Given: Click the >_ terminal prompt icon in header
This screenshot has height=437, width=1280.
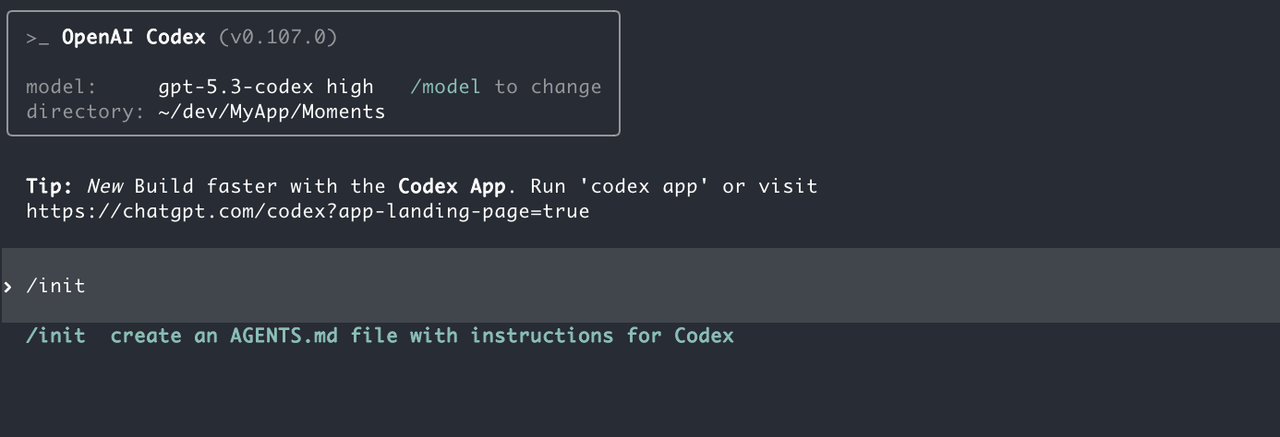Looking at the screenshot, I should point(38,38).
